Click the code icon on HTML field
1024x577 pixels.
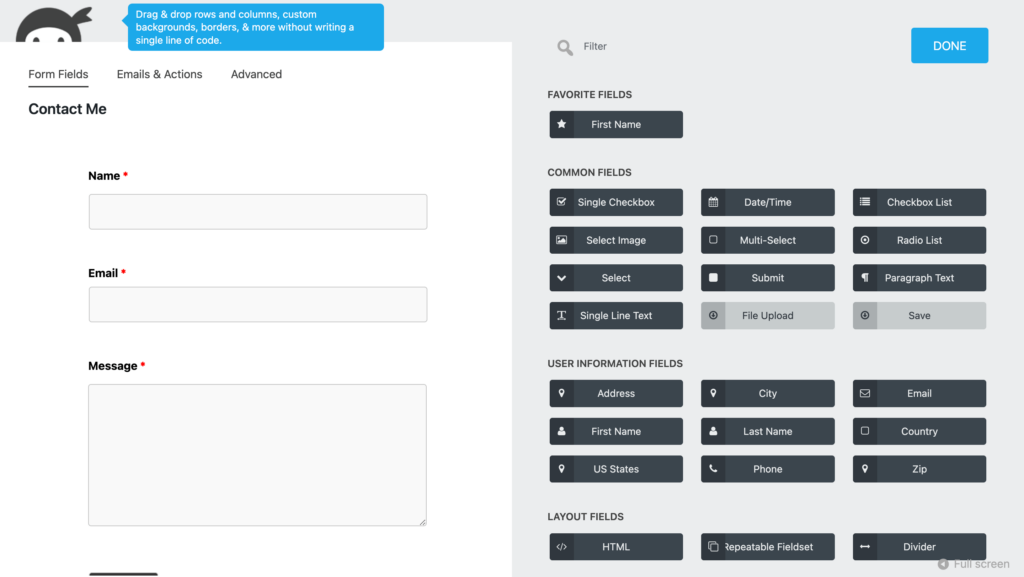562,547
